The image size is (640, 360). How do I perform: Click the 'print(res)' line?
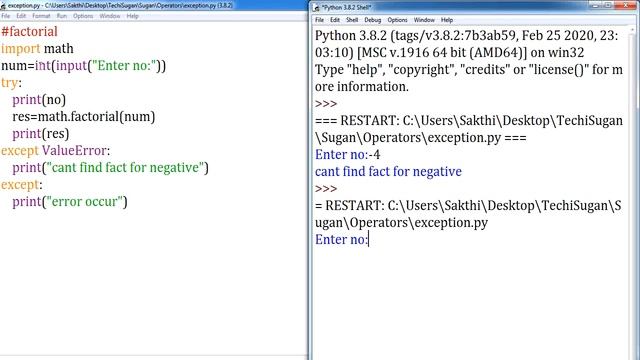pos(40,134)
